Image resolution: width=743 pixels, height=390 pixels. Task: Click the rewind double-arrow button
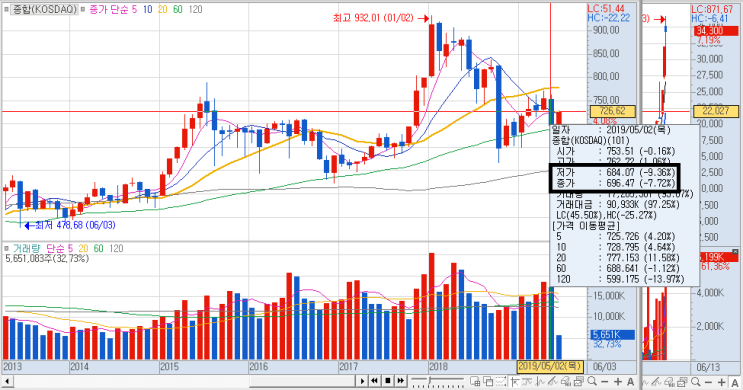[374, 381]
